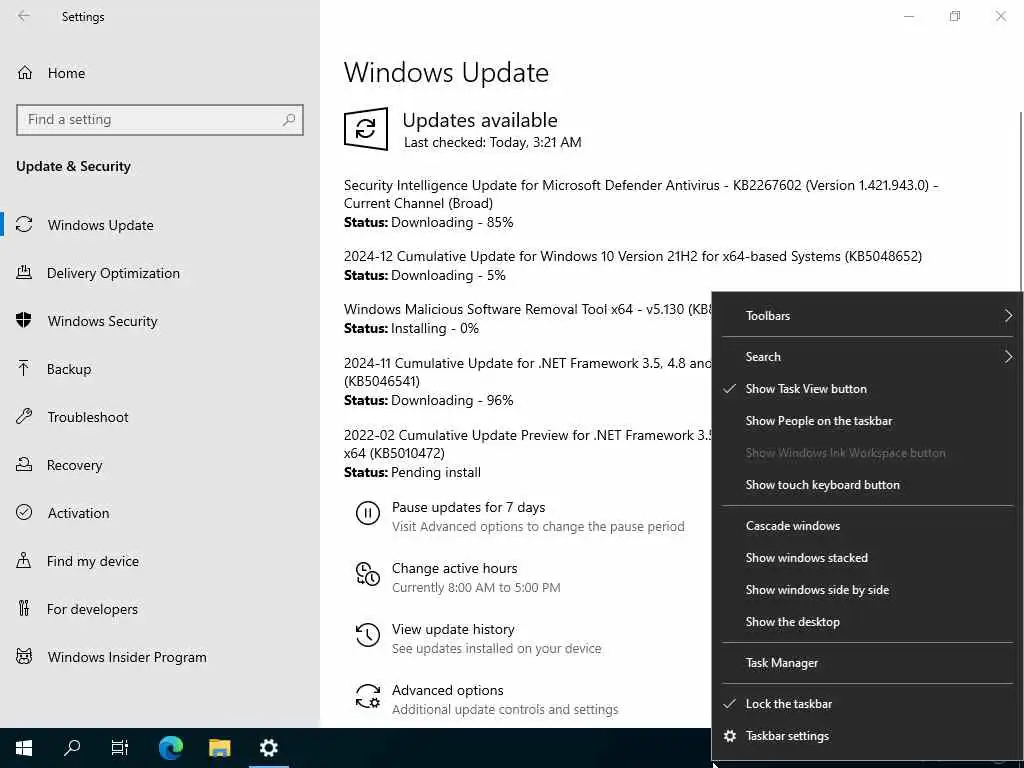Screen dimensions: 1024x768
Task: Choose Show the desktop
Action: [x=867, y=622]
